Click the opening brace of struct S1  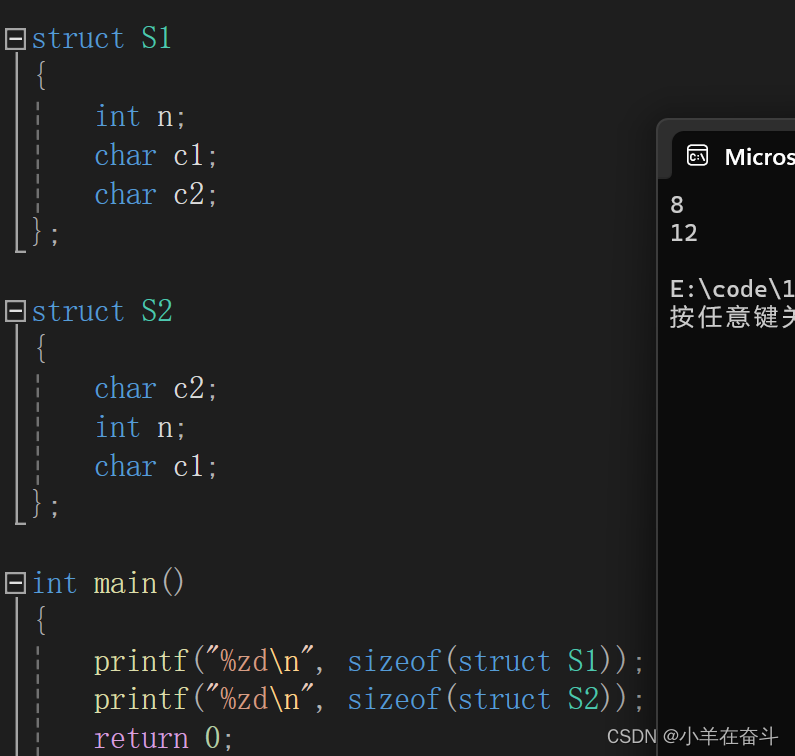[41, 76]
